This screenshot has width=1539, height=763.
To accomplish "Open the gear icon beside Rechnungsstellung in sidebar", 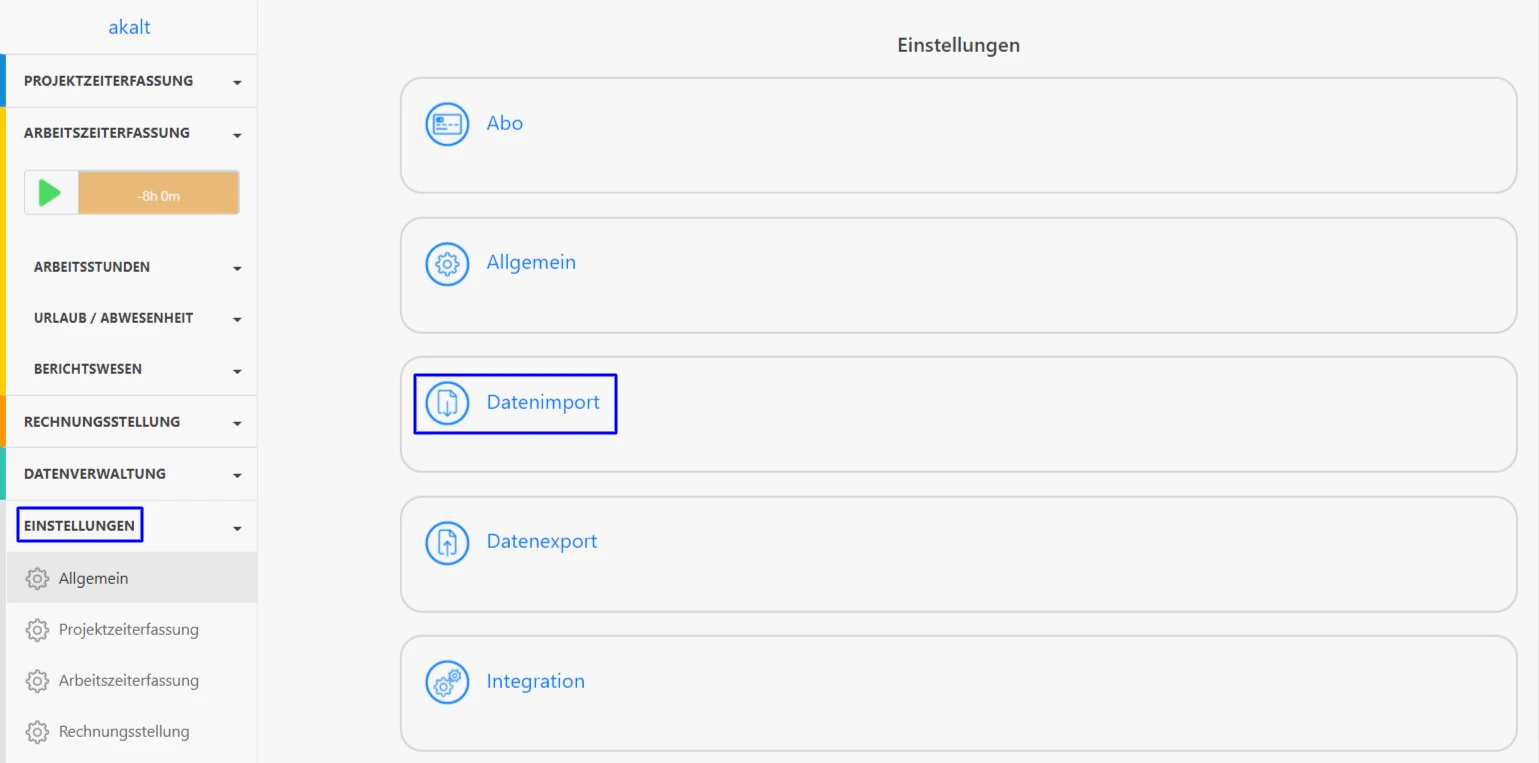I will point(37,731).
